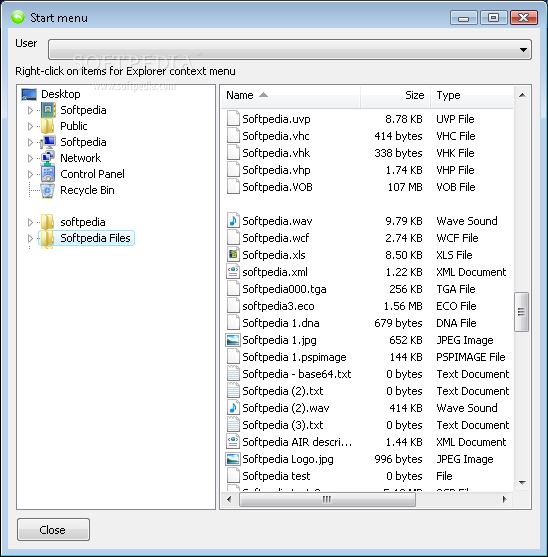This screenshot has height=557, width=548.
Task: Click the vertical scrollbar down arrow
Action: (522, 482)
